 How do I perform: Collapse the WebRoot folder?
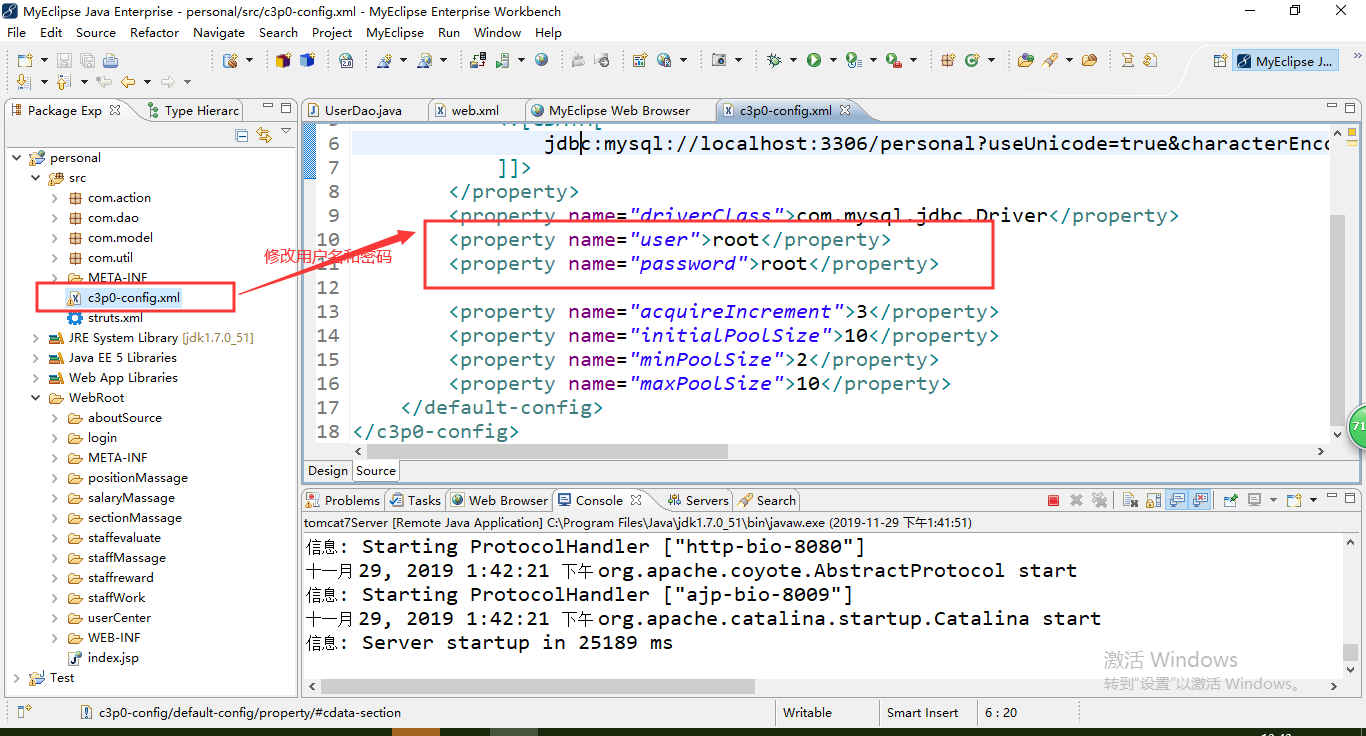click(36, 398)
